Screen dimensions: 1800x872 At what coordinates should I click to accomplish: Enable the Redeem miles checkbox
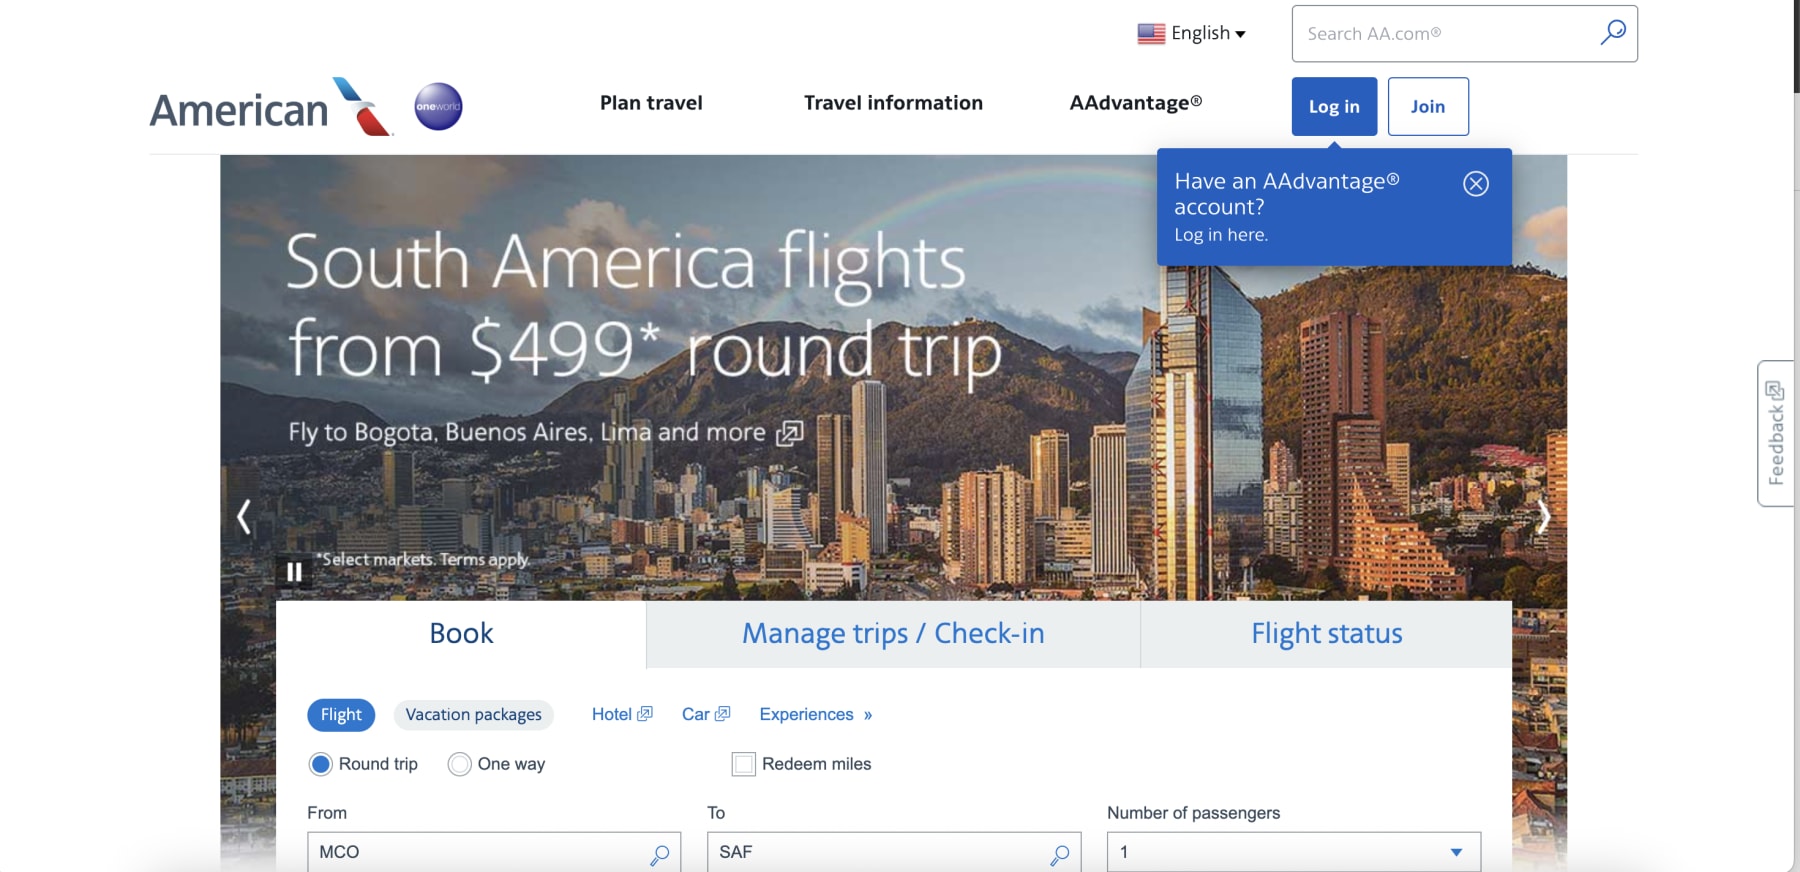[742, 764]
